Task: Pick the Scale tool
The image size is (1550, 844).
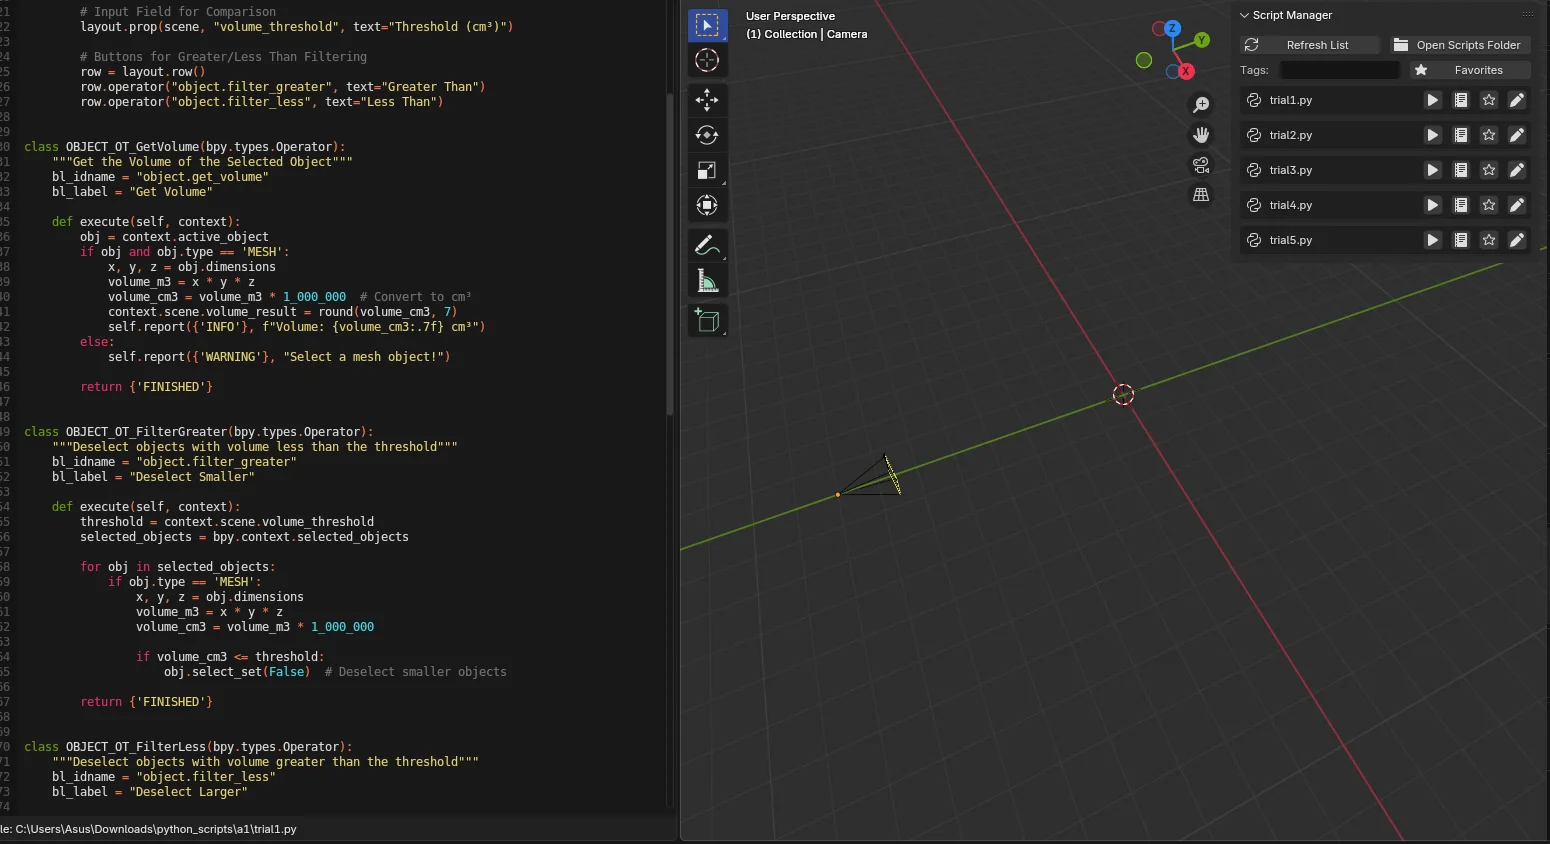Action: (707, 170)
